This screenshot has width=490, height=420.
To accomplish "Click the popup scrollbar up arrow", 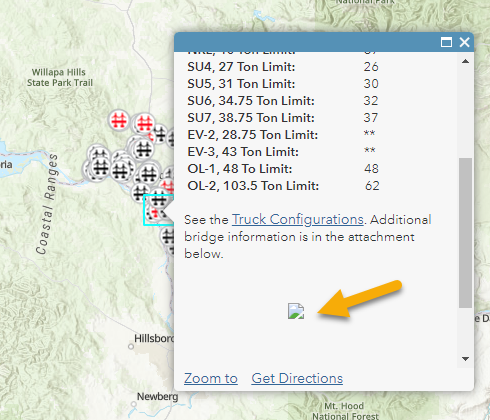I will click(465, 61).
